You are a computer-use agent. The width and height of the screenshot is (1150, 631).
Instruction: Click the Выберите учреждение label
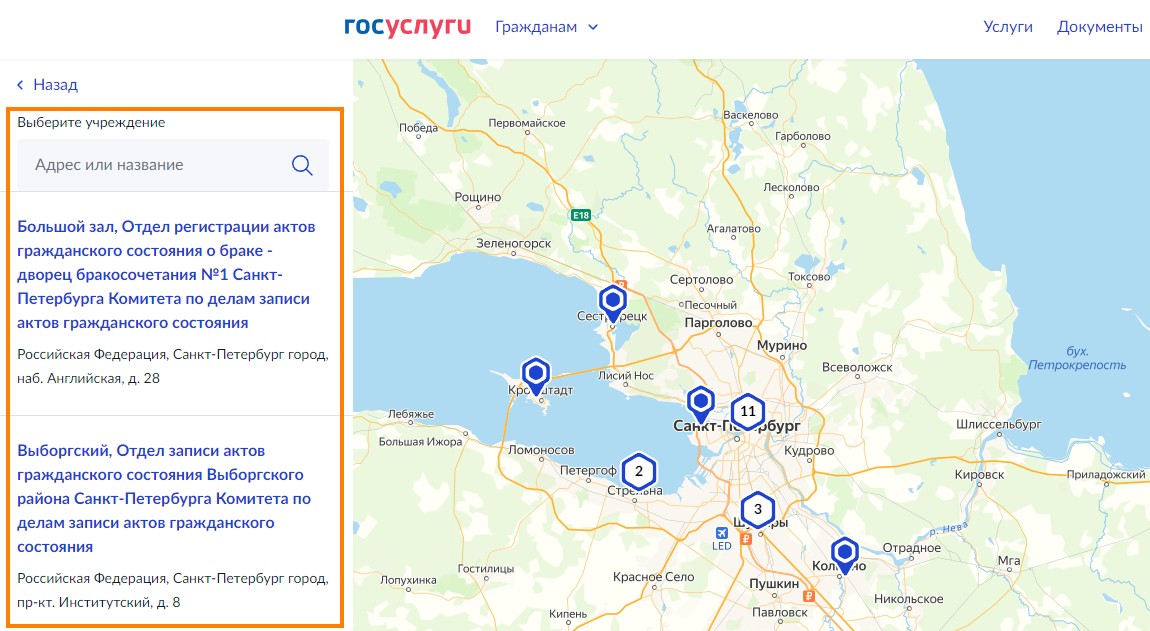coord(91,123)
